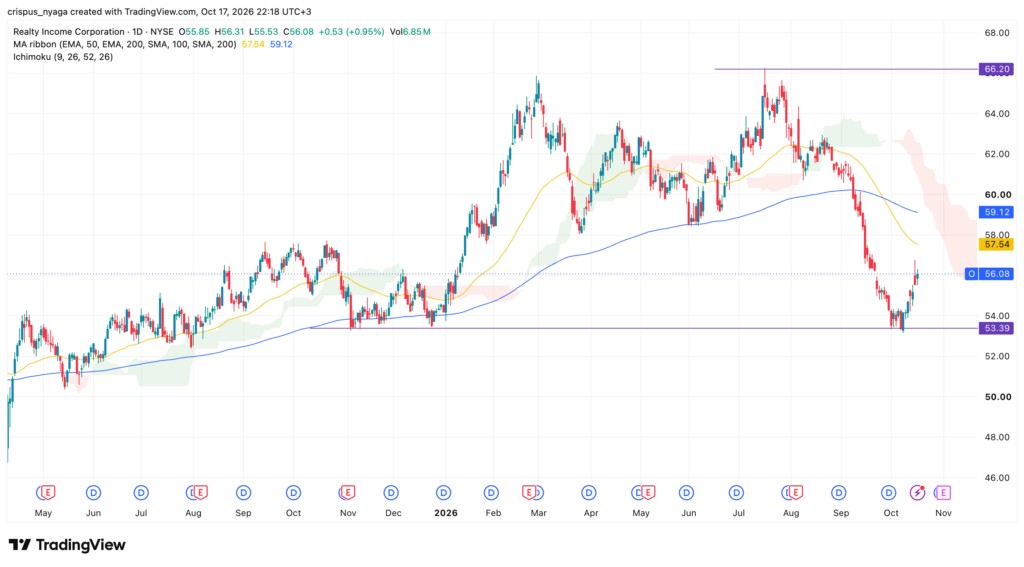Click the yellow 57.54 moving average label
1024x567 pixels.
996,244
